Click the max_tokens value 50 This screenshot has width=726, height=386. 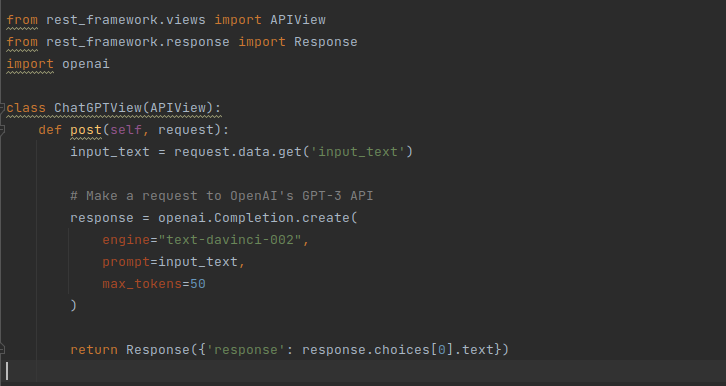click(x=198, y=284)
